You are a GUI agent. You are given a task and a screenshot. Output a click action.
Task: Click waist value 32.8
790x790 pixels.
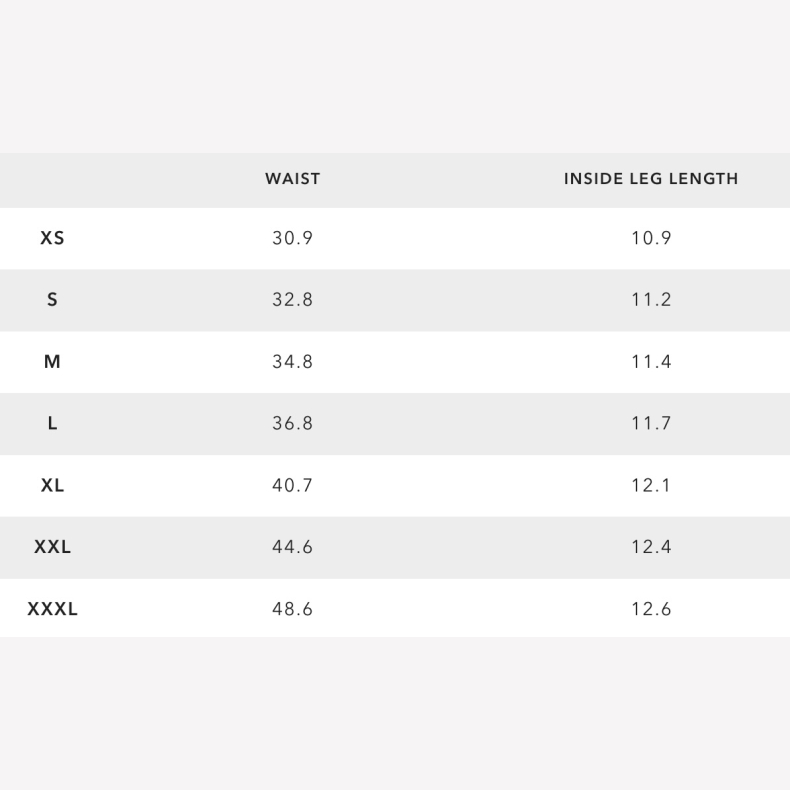pyautogui.click(x=292, y=300)
